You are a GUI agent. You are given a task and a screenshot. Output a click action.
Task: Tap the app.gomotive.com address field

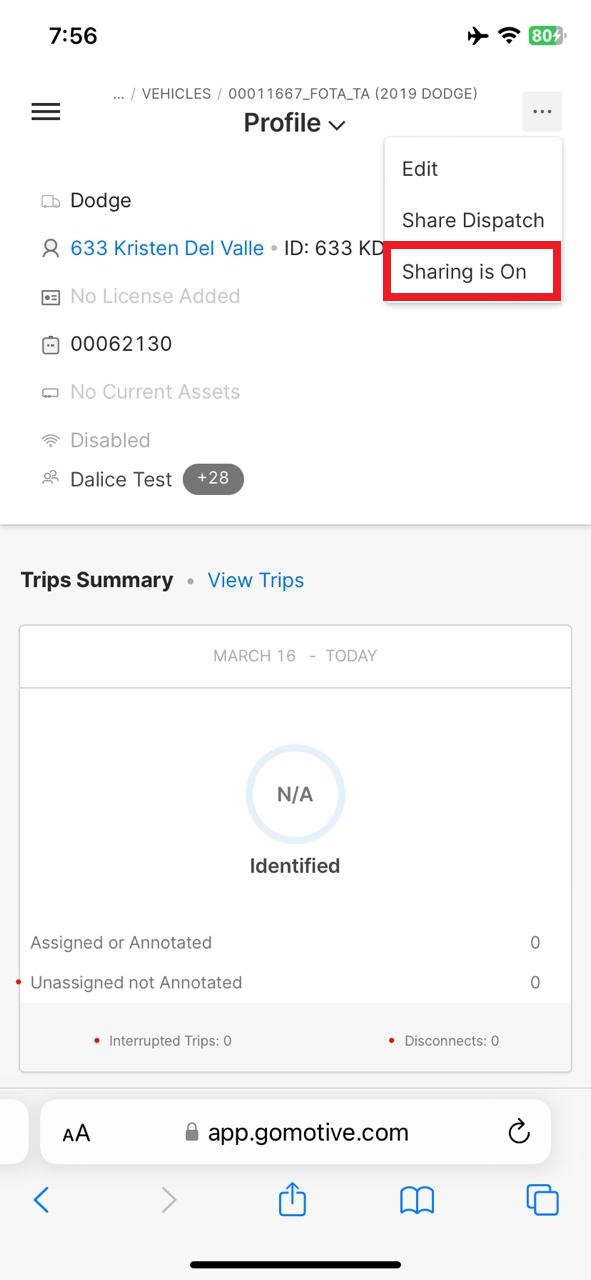point(296,1132)
